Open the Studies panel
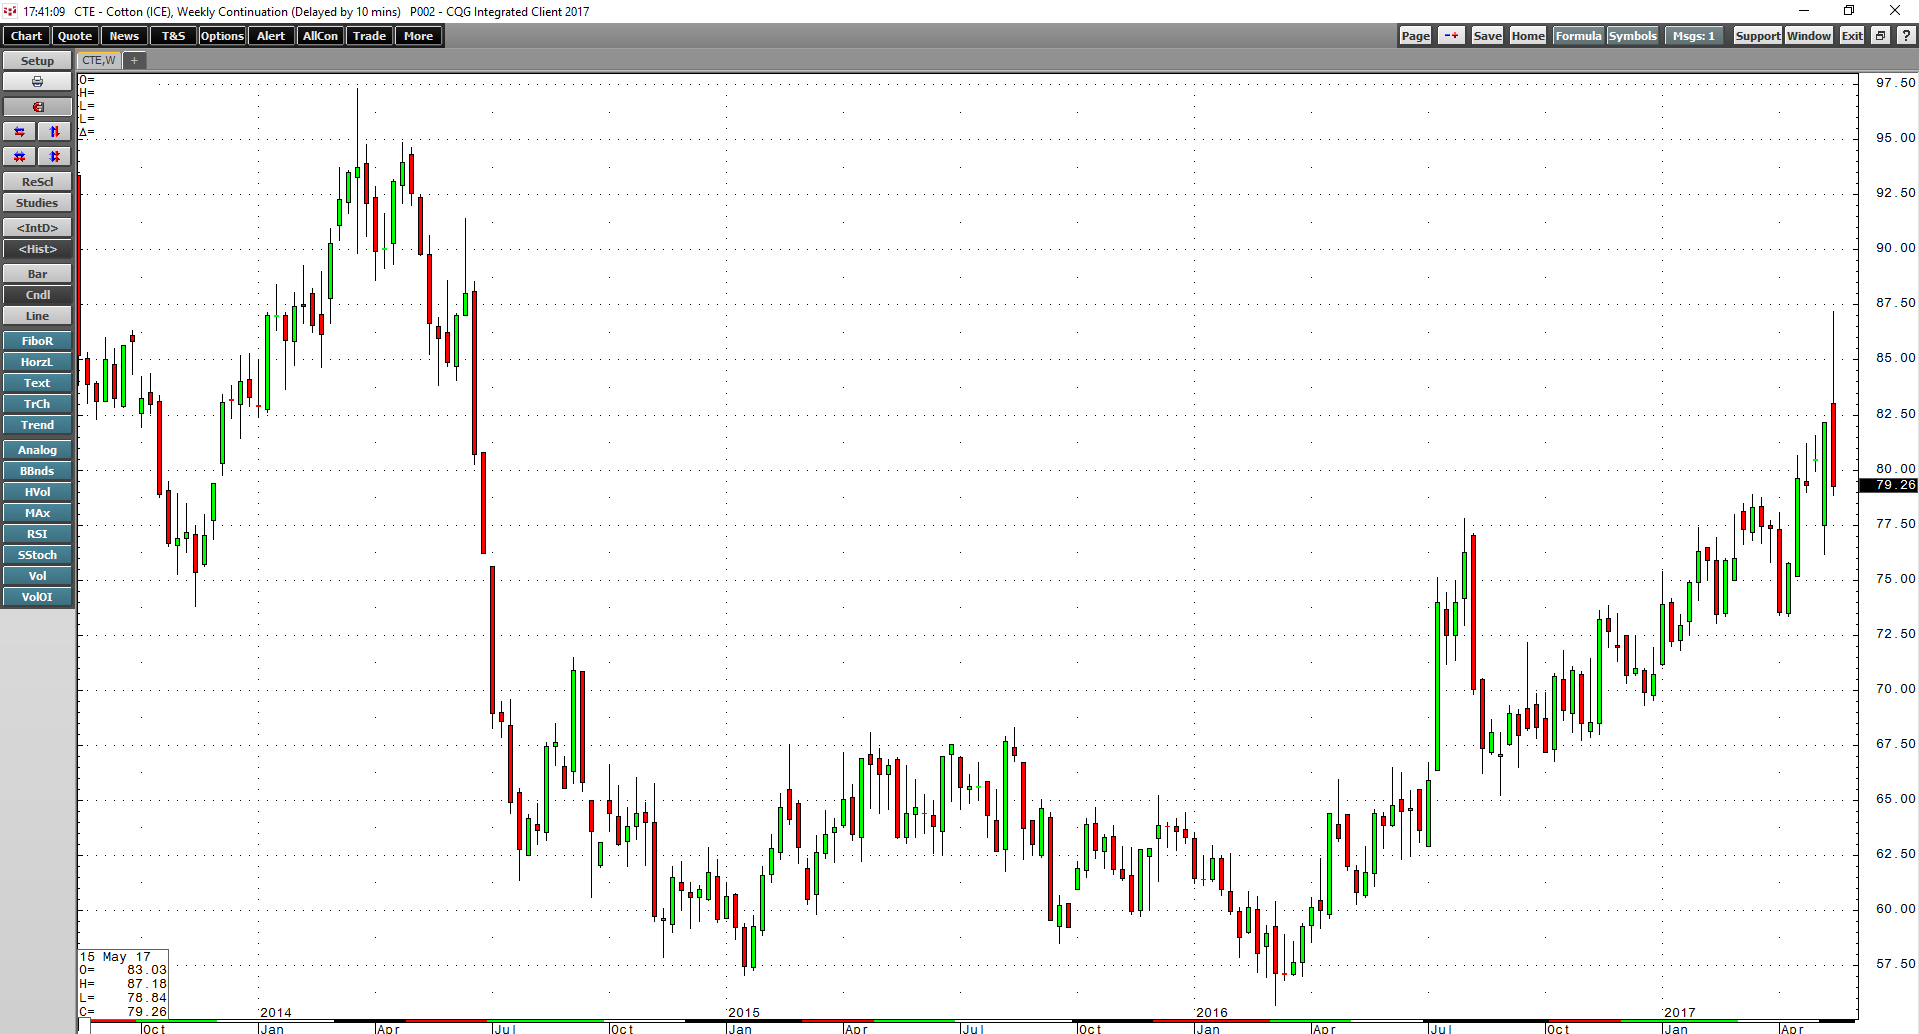The image size is (1919, 1034). point(37,202)
